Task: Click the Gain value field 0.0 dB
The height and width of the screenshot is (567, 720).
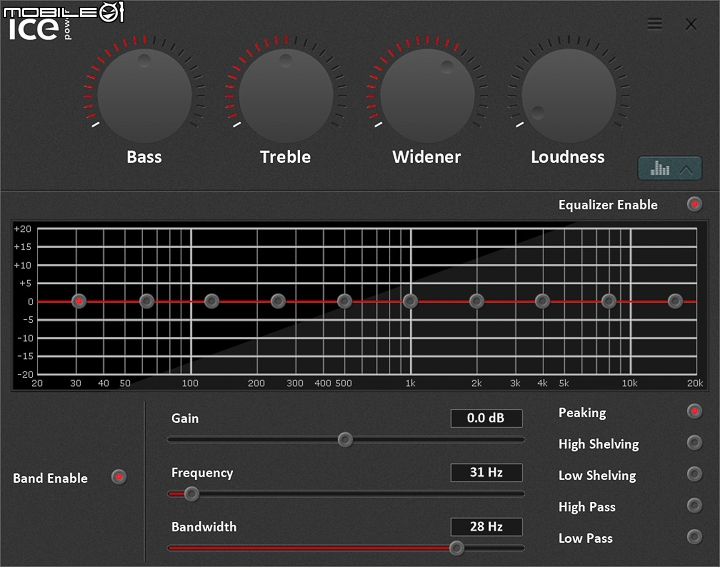Action: coord(486,418)
